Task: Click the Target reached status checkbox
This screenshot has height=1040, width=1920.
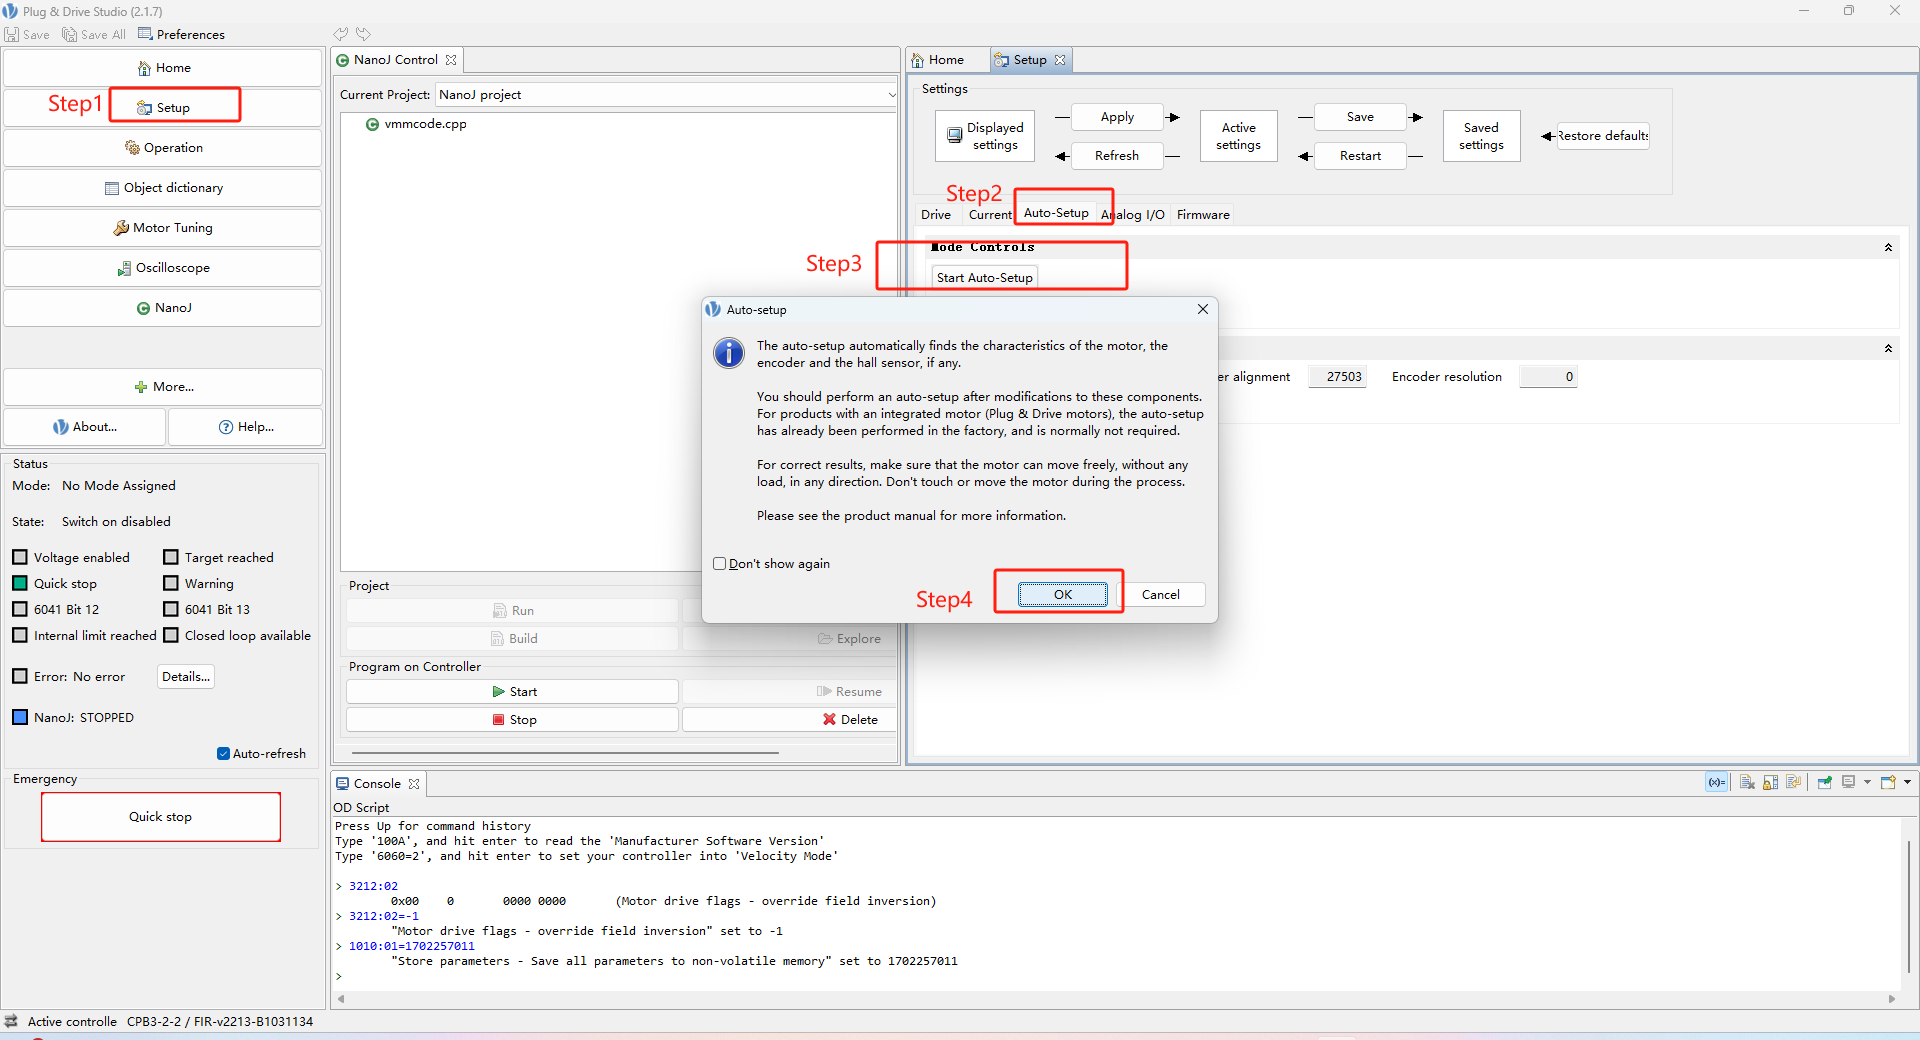Action: point(171,557)
